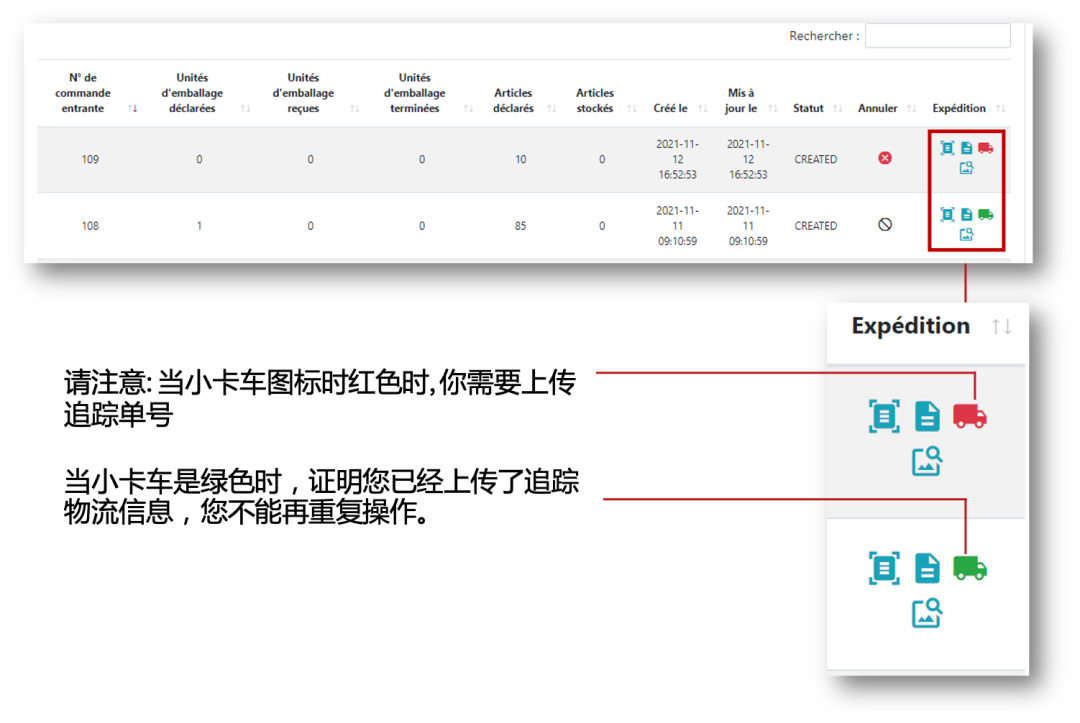Sort by Mis à jour le column
This screenshot has width=1080, height=723.
click(x=741, y=100)
